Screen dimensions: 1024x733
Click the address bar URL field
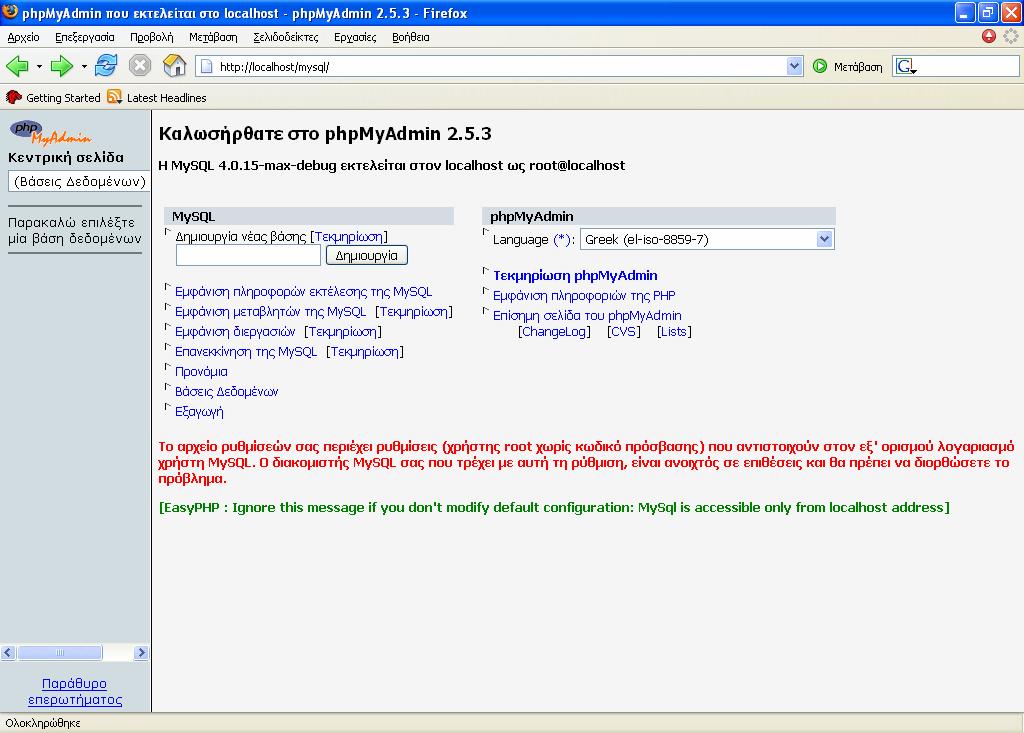pyautogui.click(x=500, y=66)
